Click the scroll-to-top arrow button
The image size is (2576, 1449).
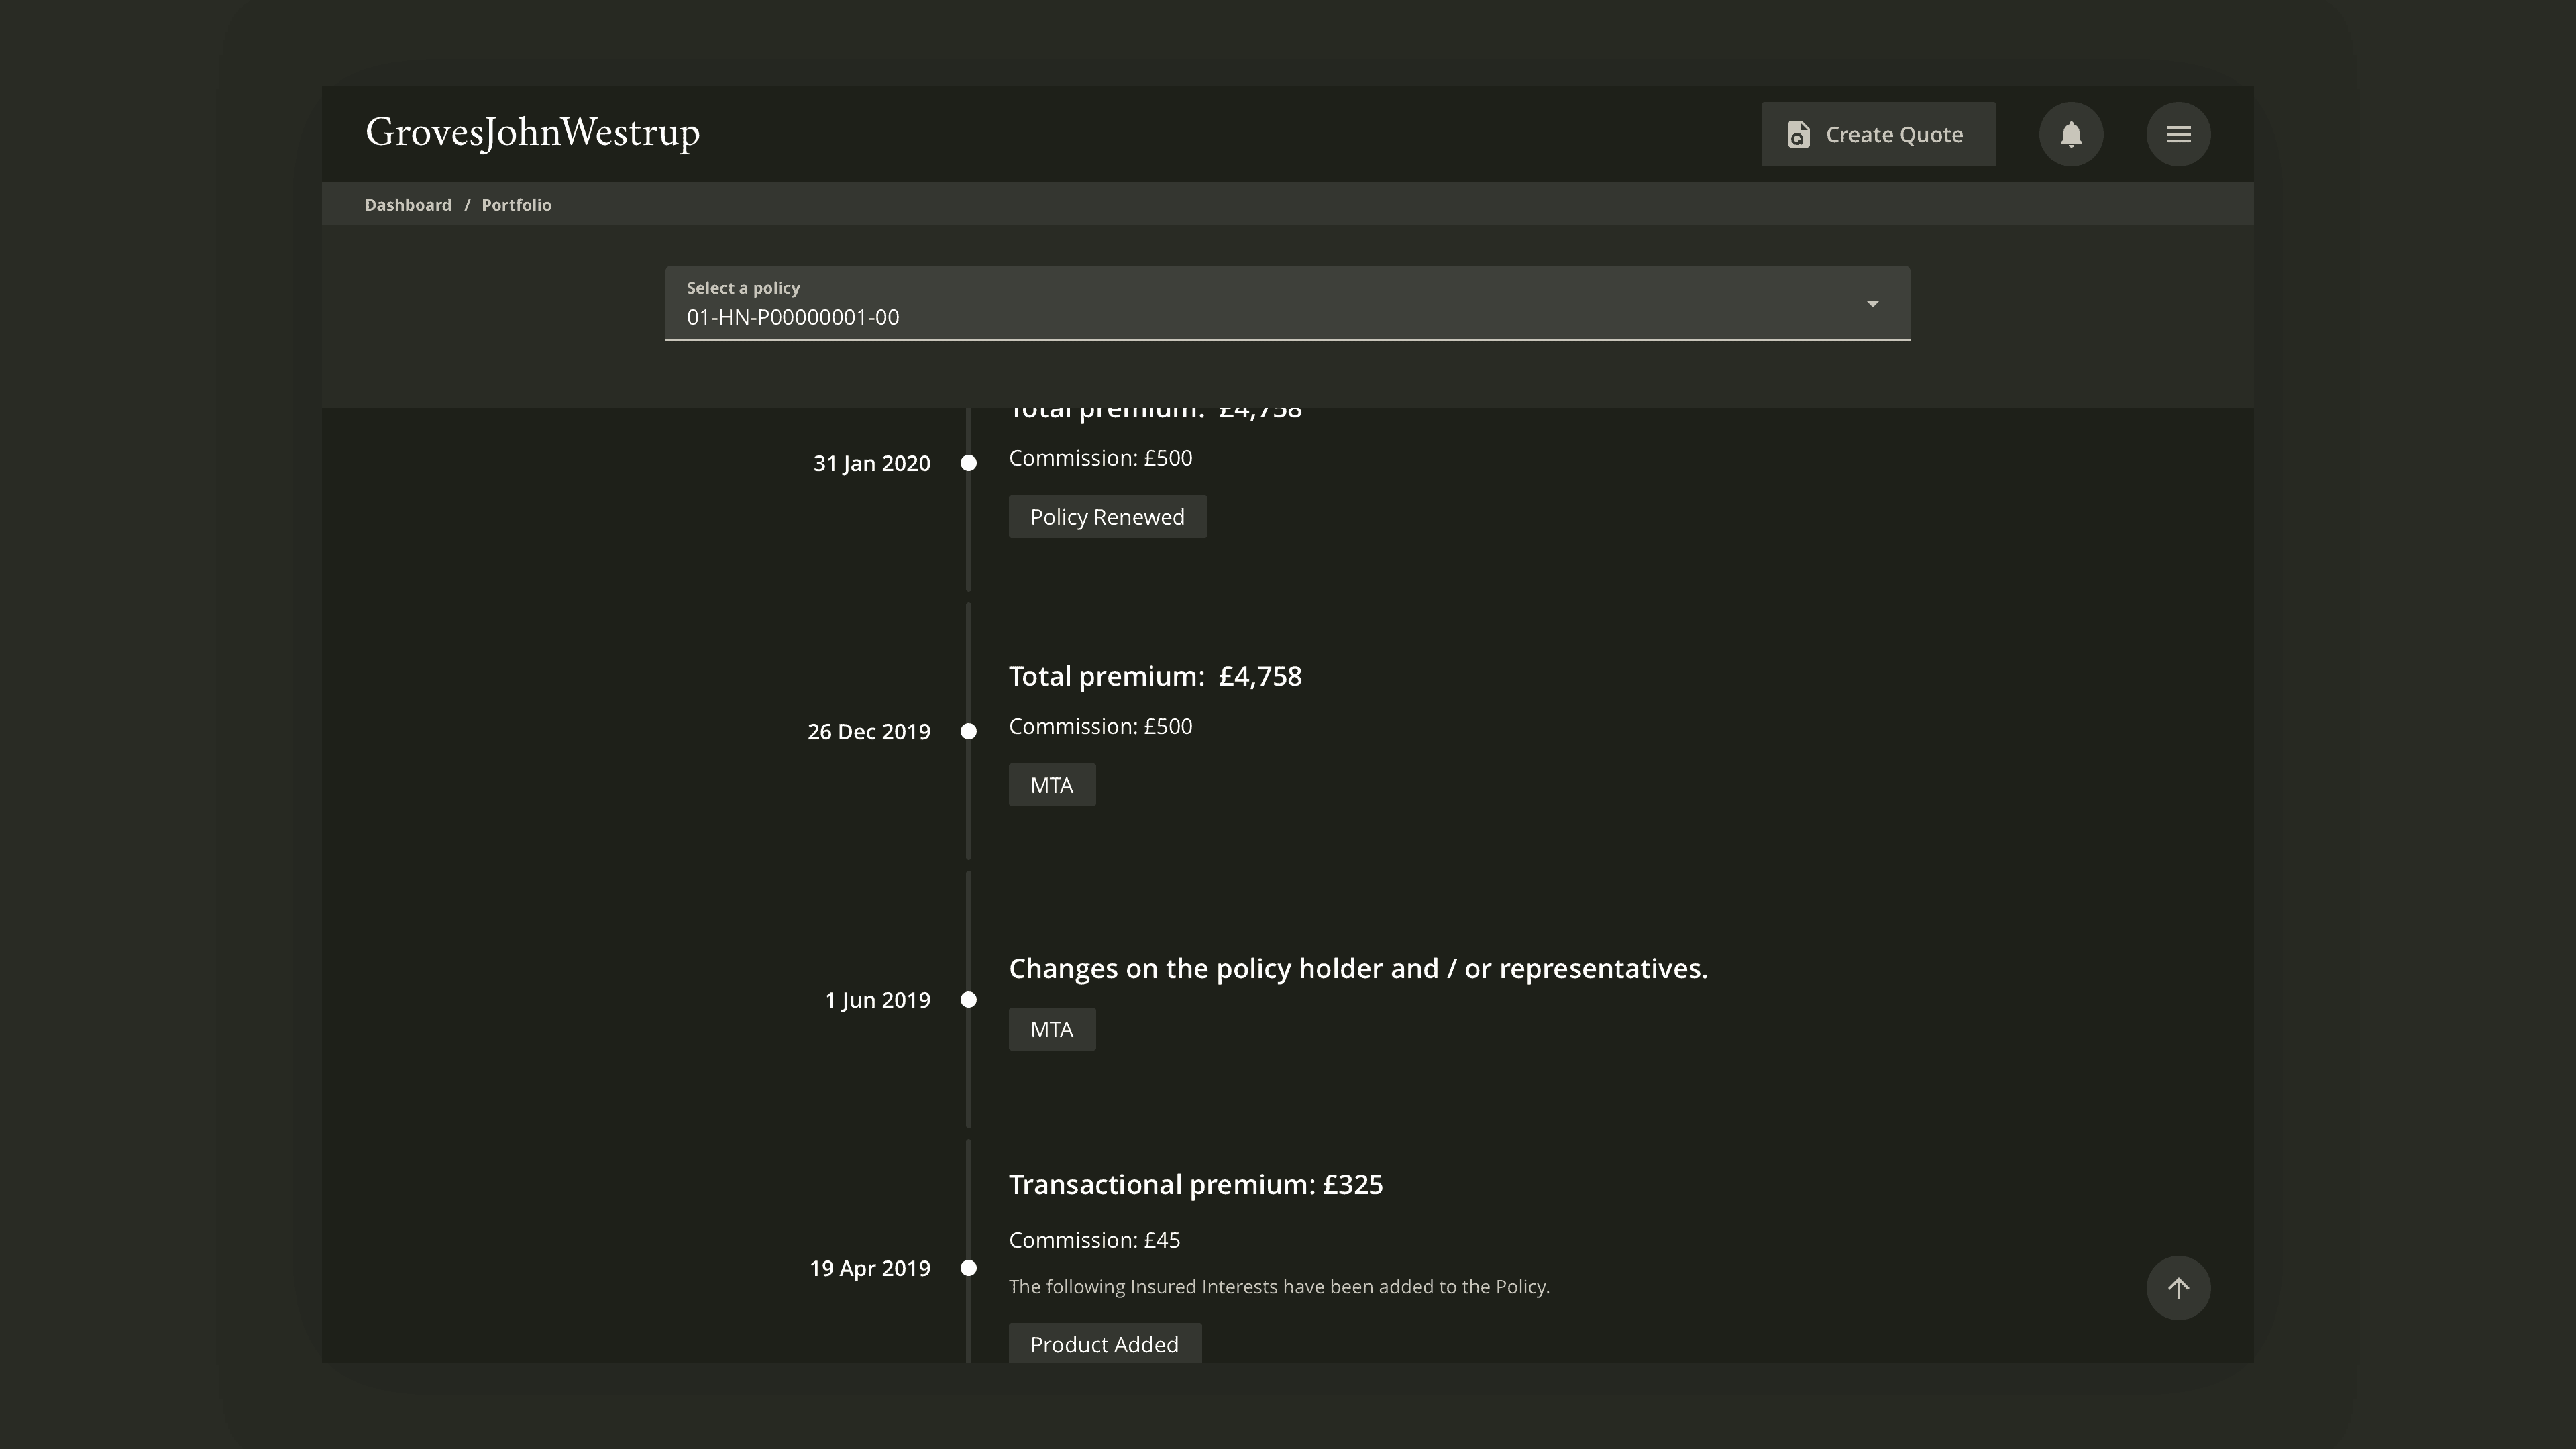2178,1288
